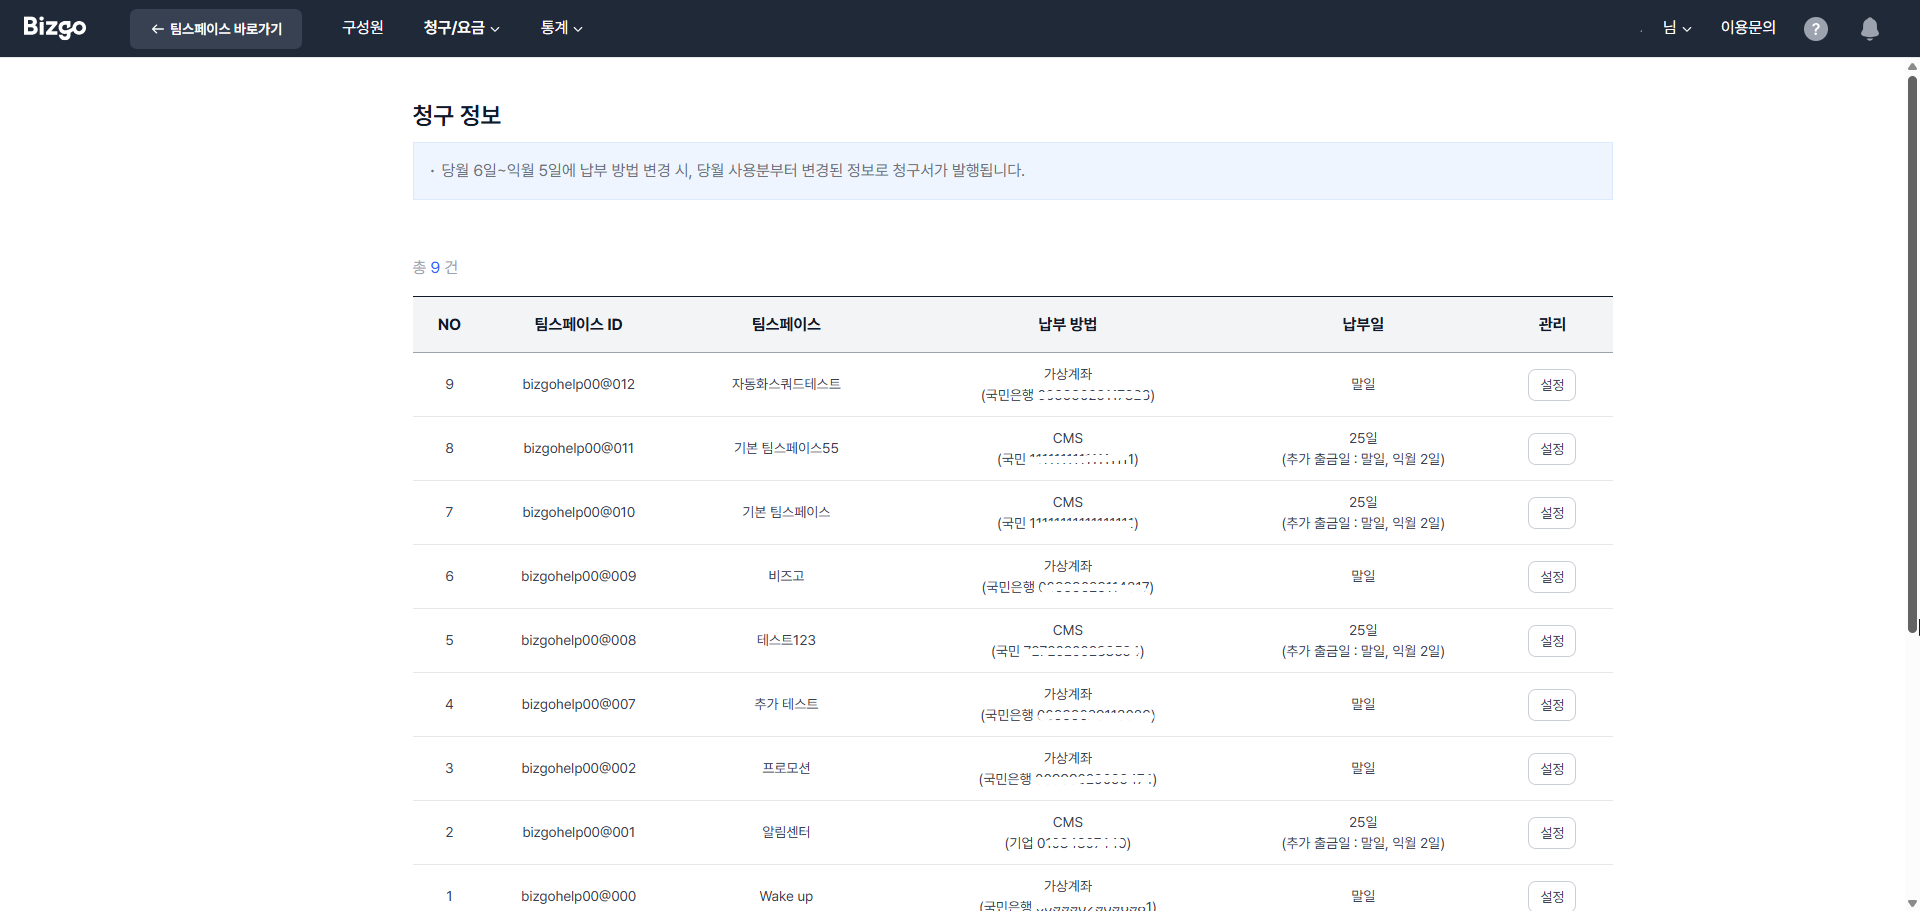The image size is (1920, 911).
Task: Click 설정 button for 비즈고 teamspace
Action: [1551, 576]
